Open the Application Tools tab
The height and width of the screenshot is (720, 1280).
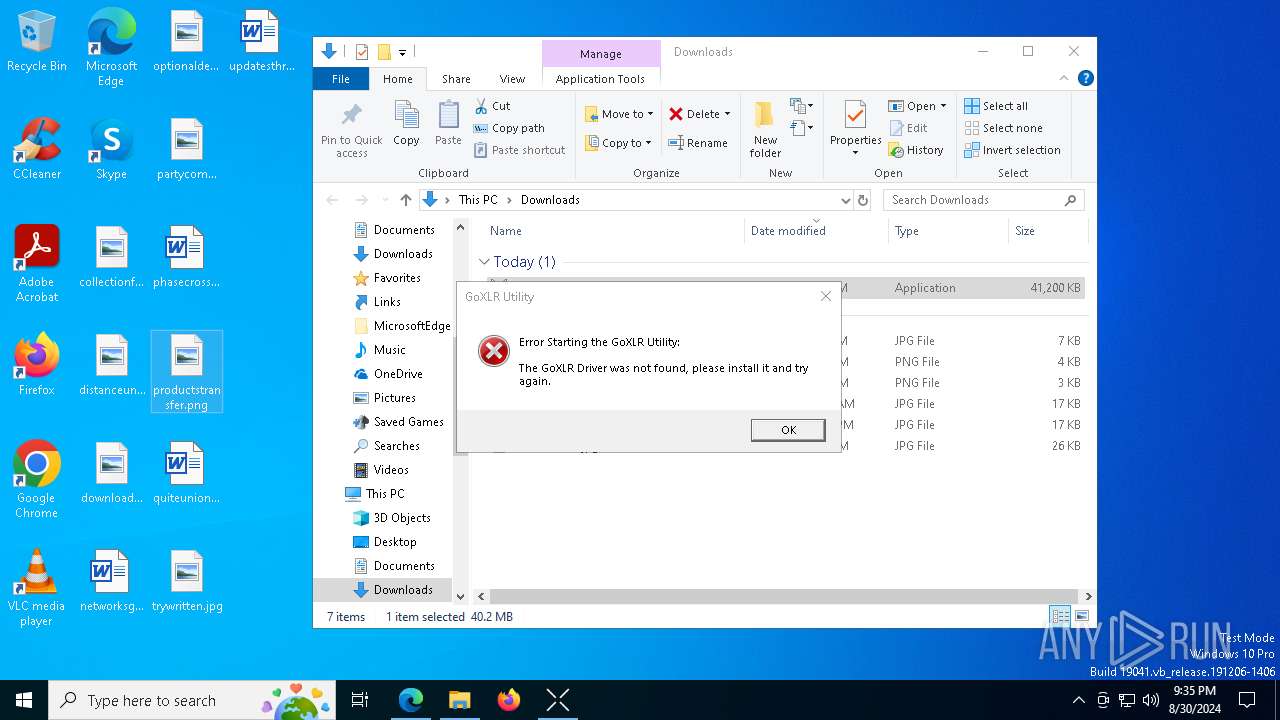point(600,79)
